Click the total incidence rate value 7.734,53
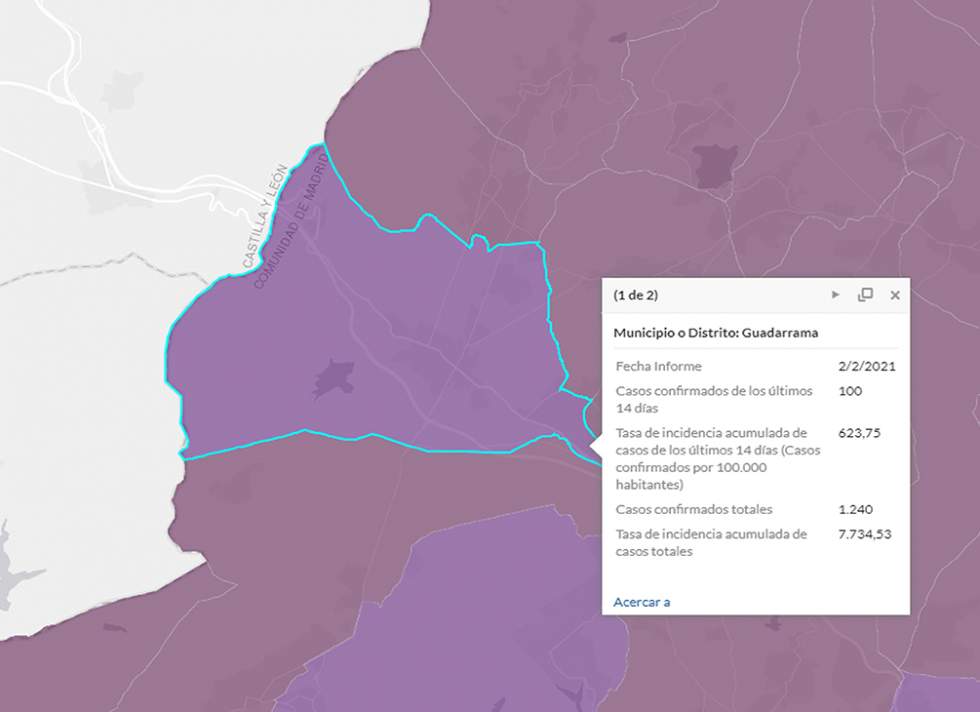Screen dimensions: 980x712 pyautogui.click(x=864, y=534)
